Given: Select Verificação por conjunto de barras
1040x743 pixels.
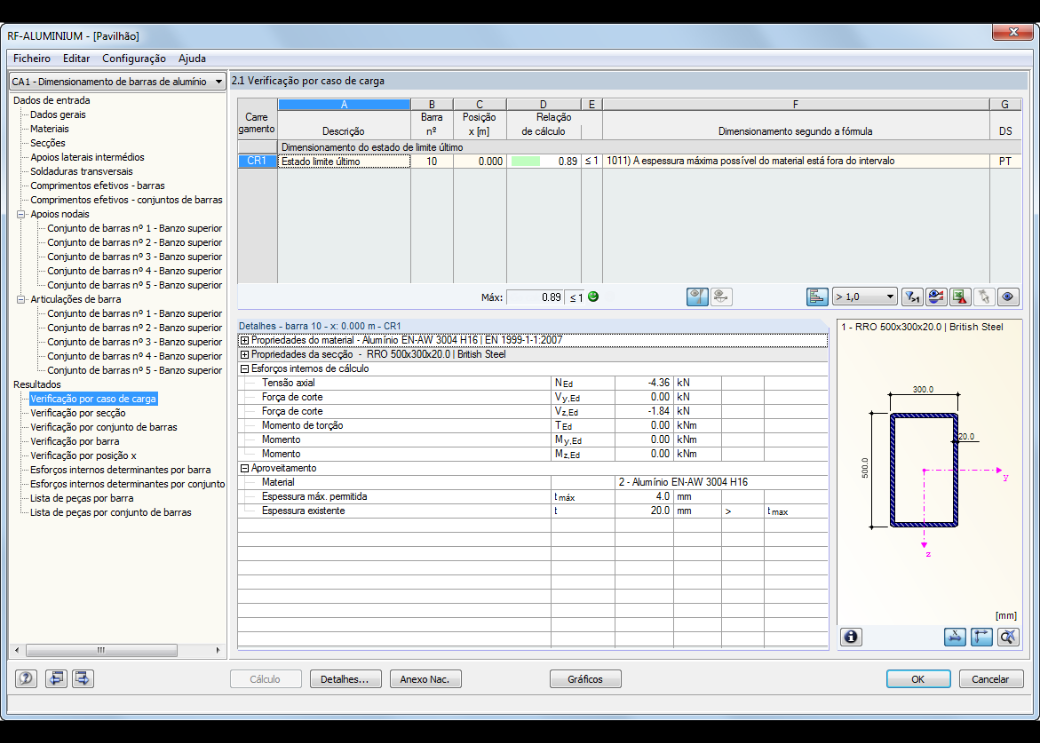Looking at the screenshot, I should click(x=103, y=427).
